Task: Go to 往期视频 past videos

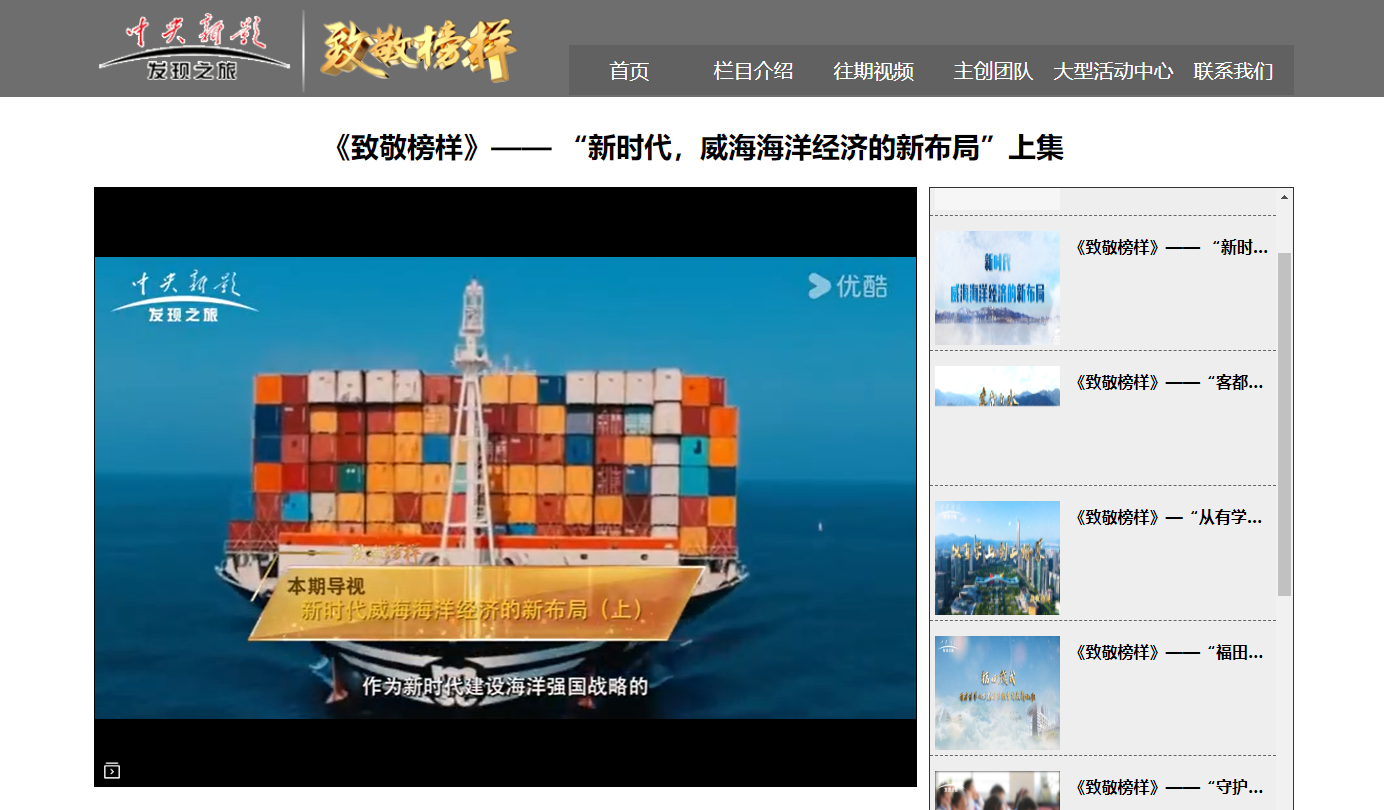Action: click(873, 71)
